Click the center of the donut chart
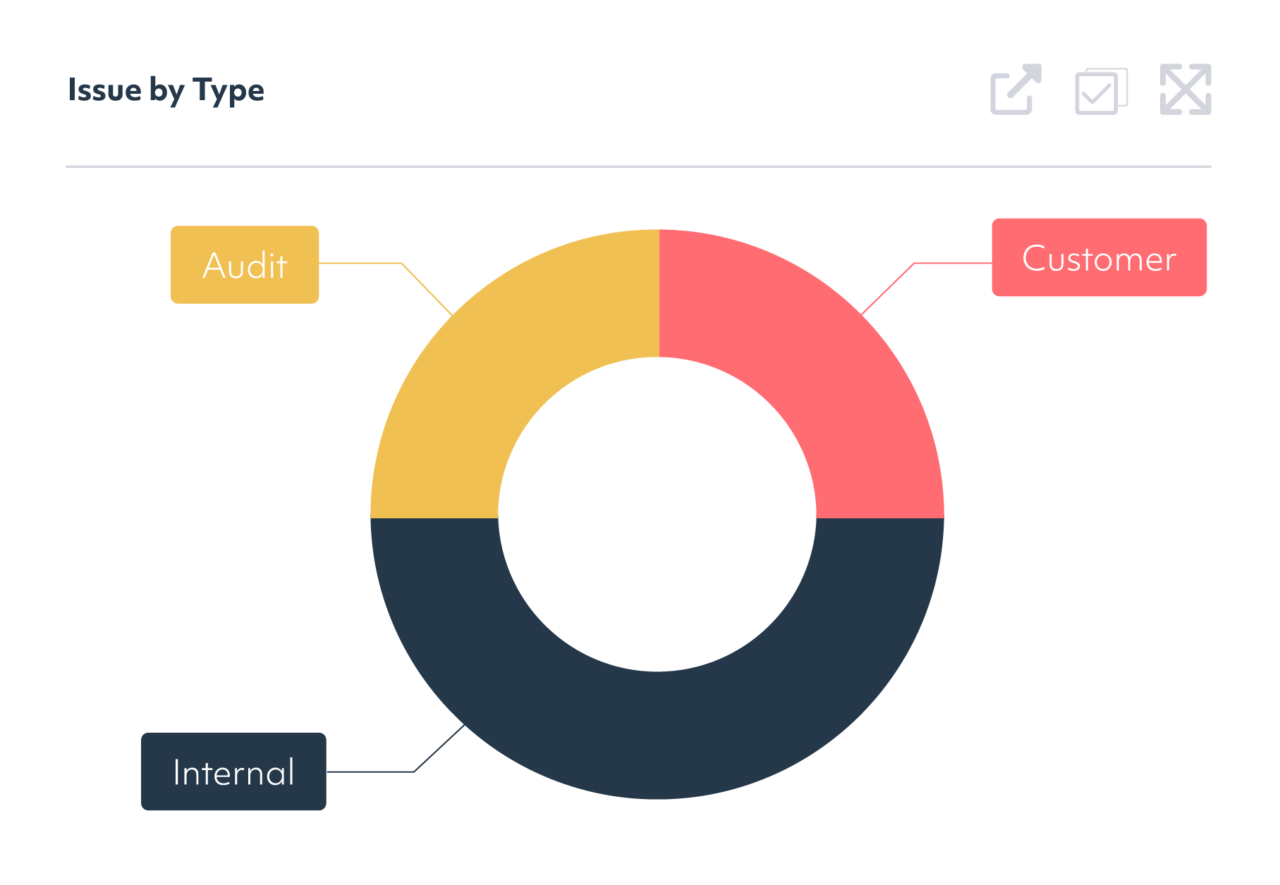This screenshot has width=1280, height=885. click(658, 517)
